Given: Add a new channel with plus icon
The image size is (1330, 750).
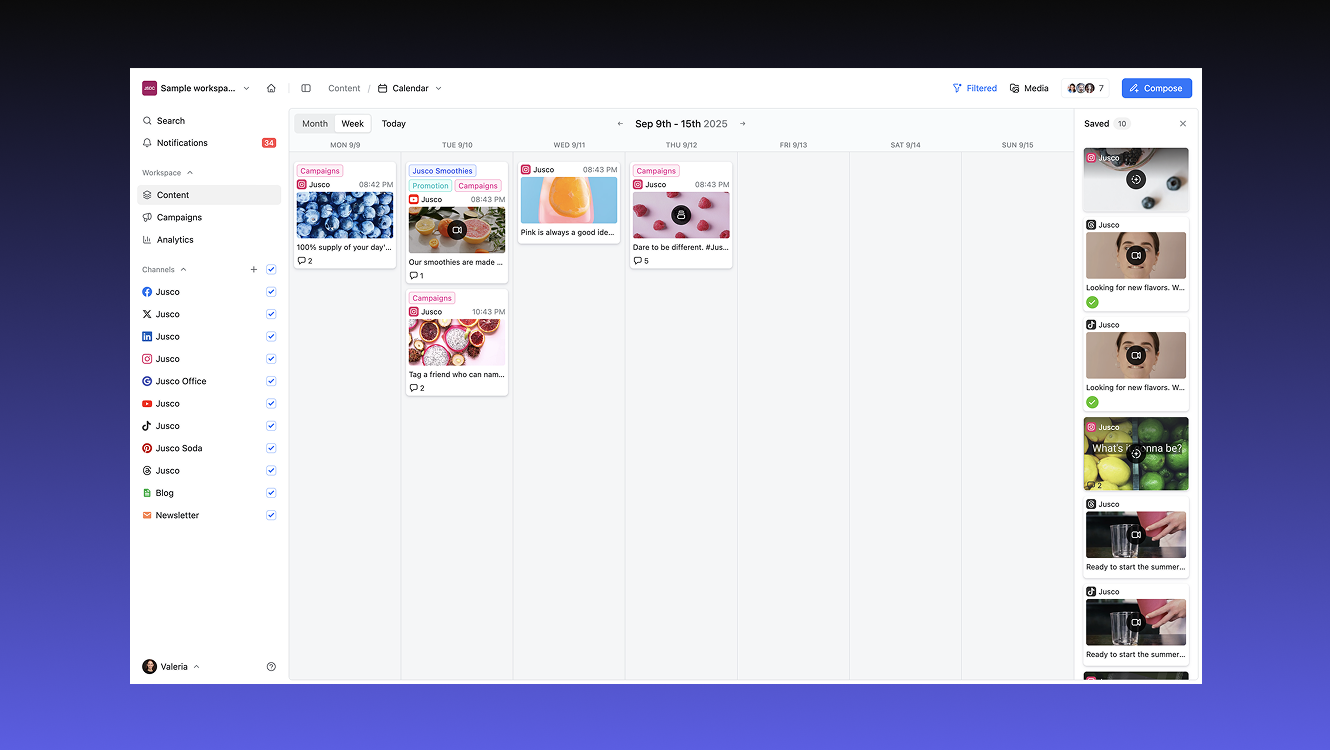Looking at the screenshot, I should (x=254, y=270).
